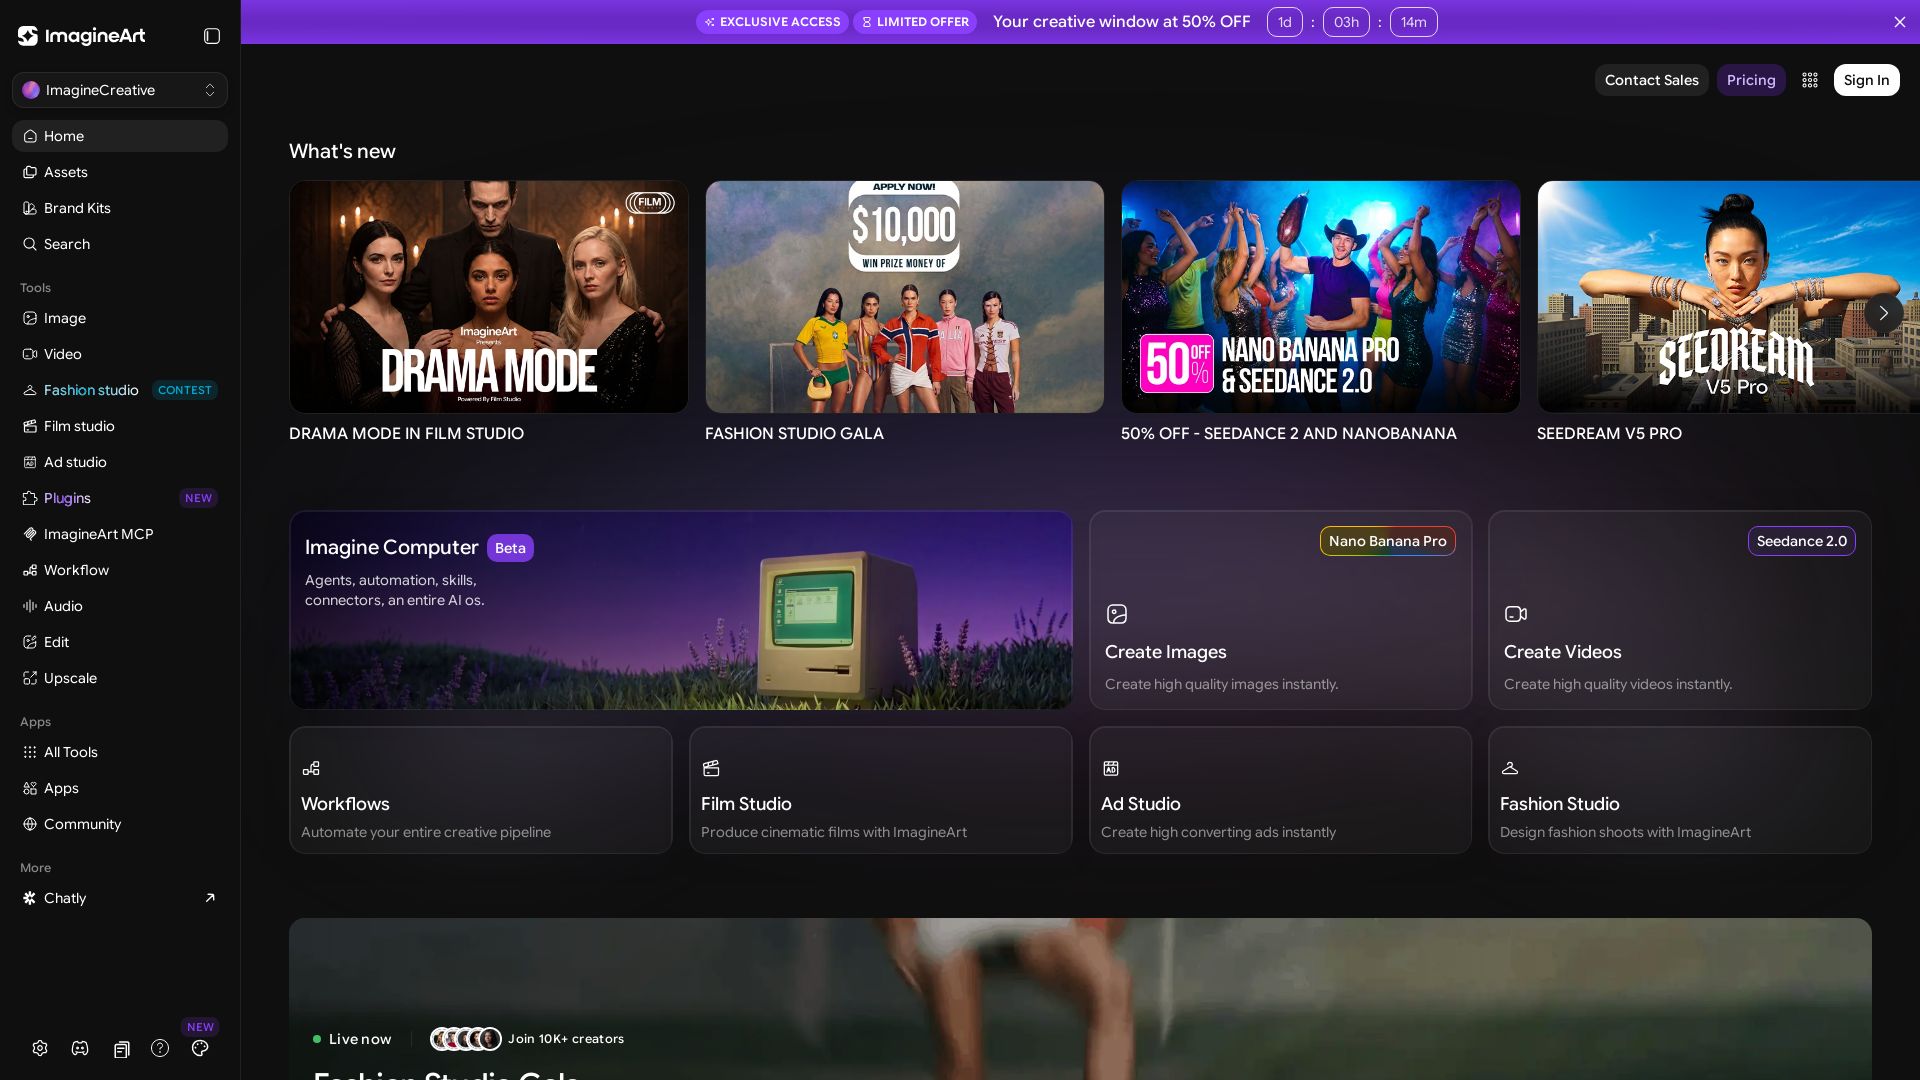Click the Nano Banana Pro tag
The image size is (1920, 1080).
point(1388,541)
